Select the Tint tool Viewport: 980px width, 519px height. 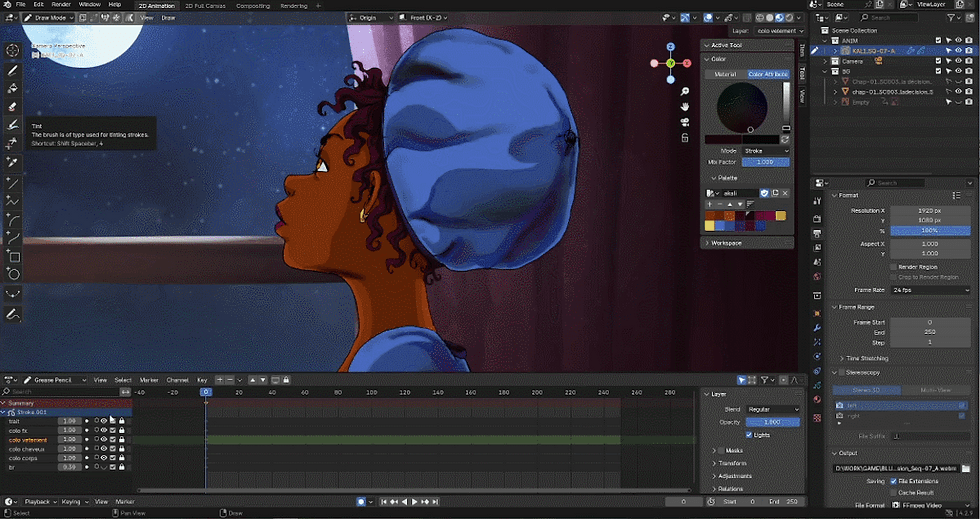point(13,125)
